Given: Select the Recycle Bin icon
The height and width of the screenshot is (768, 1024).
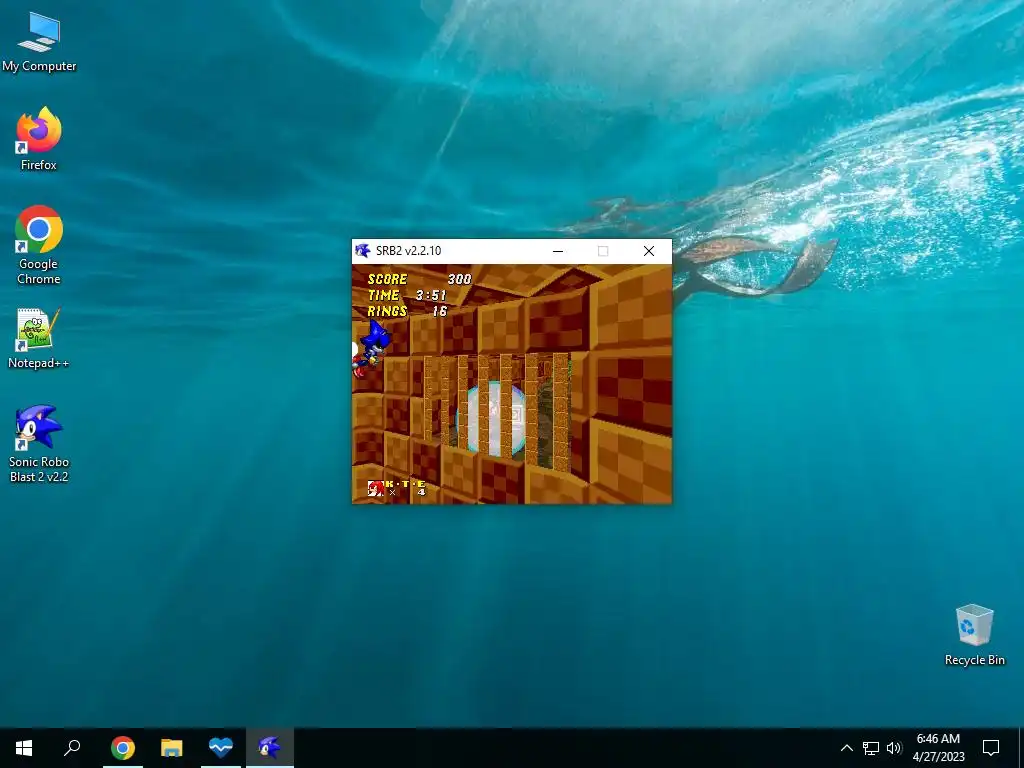Looking at the screenshot, I should pyautogui.click(x=974, y=635).
